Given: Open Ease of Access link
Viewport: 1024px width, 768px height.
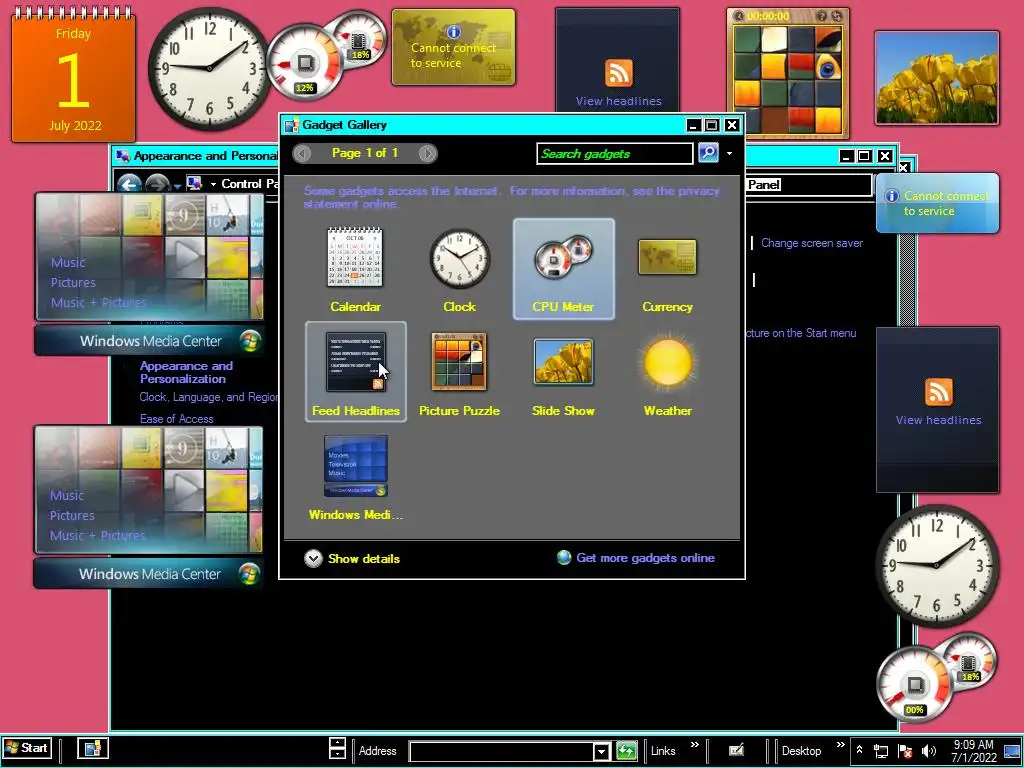Looking at the screenshot, I should point(176,419).
